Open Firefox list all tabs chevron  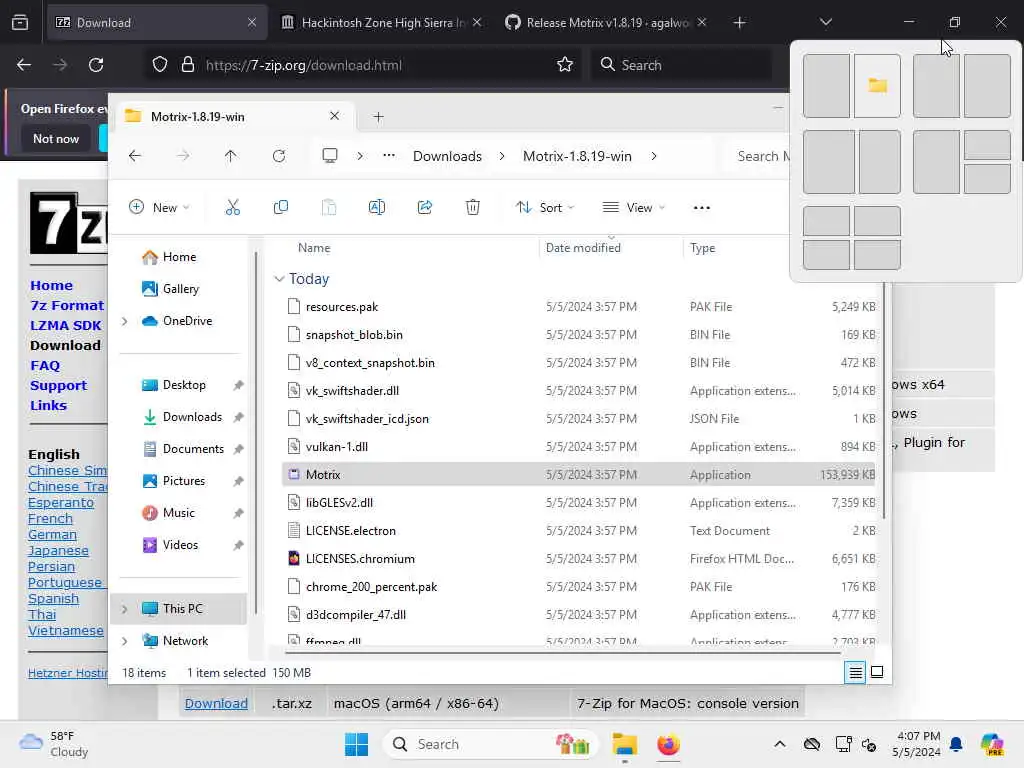pos(825,23)
